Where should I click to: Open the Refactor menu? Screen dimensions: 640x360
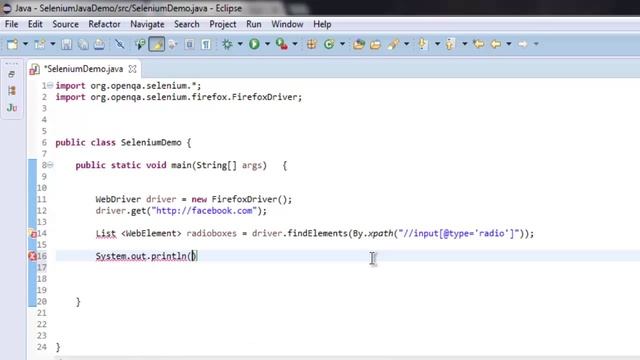coord(104,24)
